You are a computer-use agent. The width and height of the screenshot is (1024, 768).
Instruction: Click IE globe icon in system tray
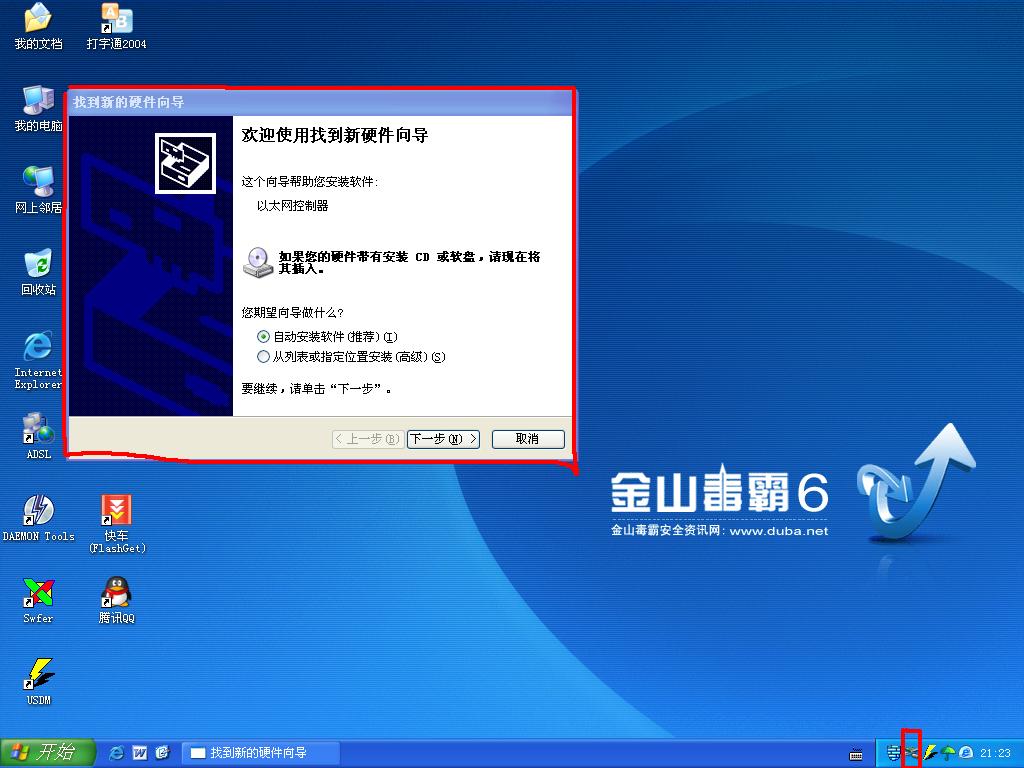tap(966, 752)
